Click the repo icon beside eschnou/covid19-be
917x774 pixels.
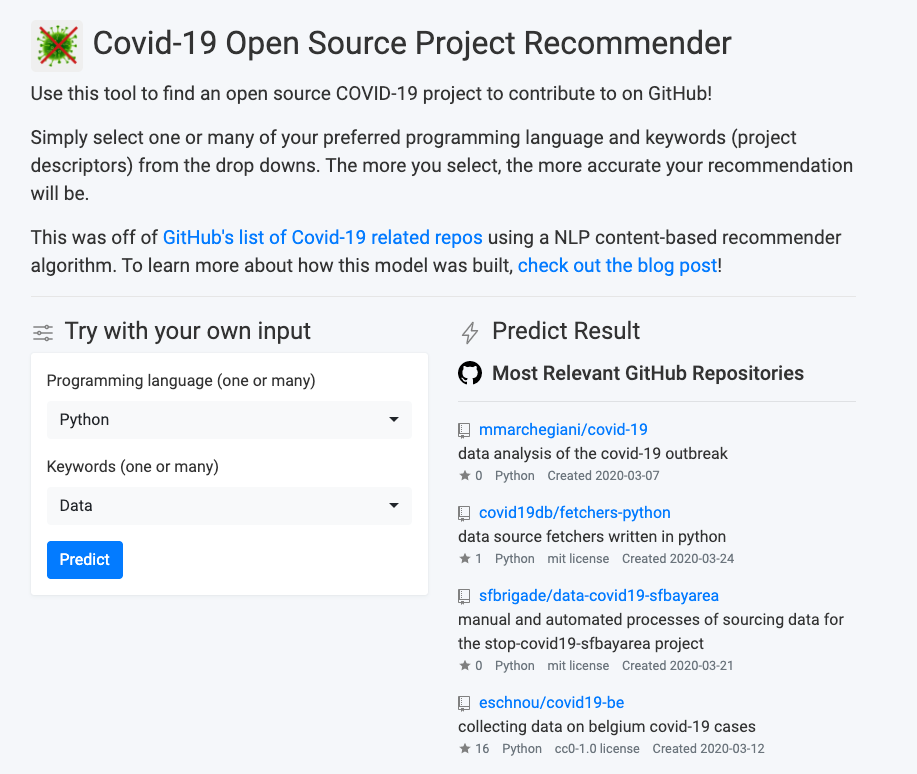[464, 703]
